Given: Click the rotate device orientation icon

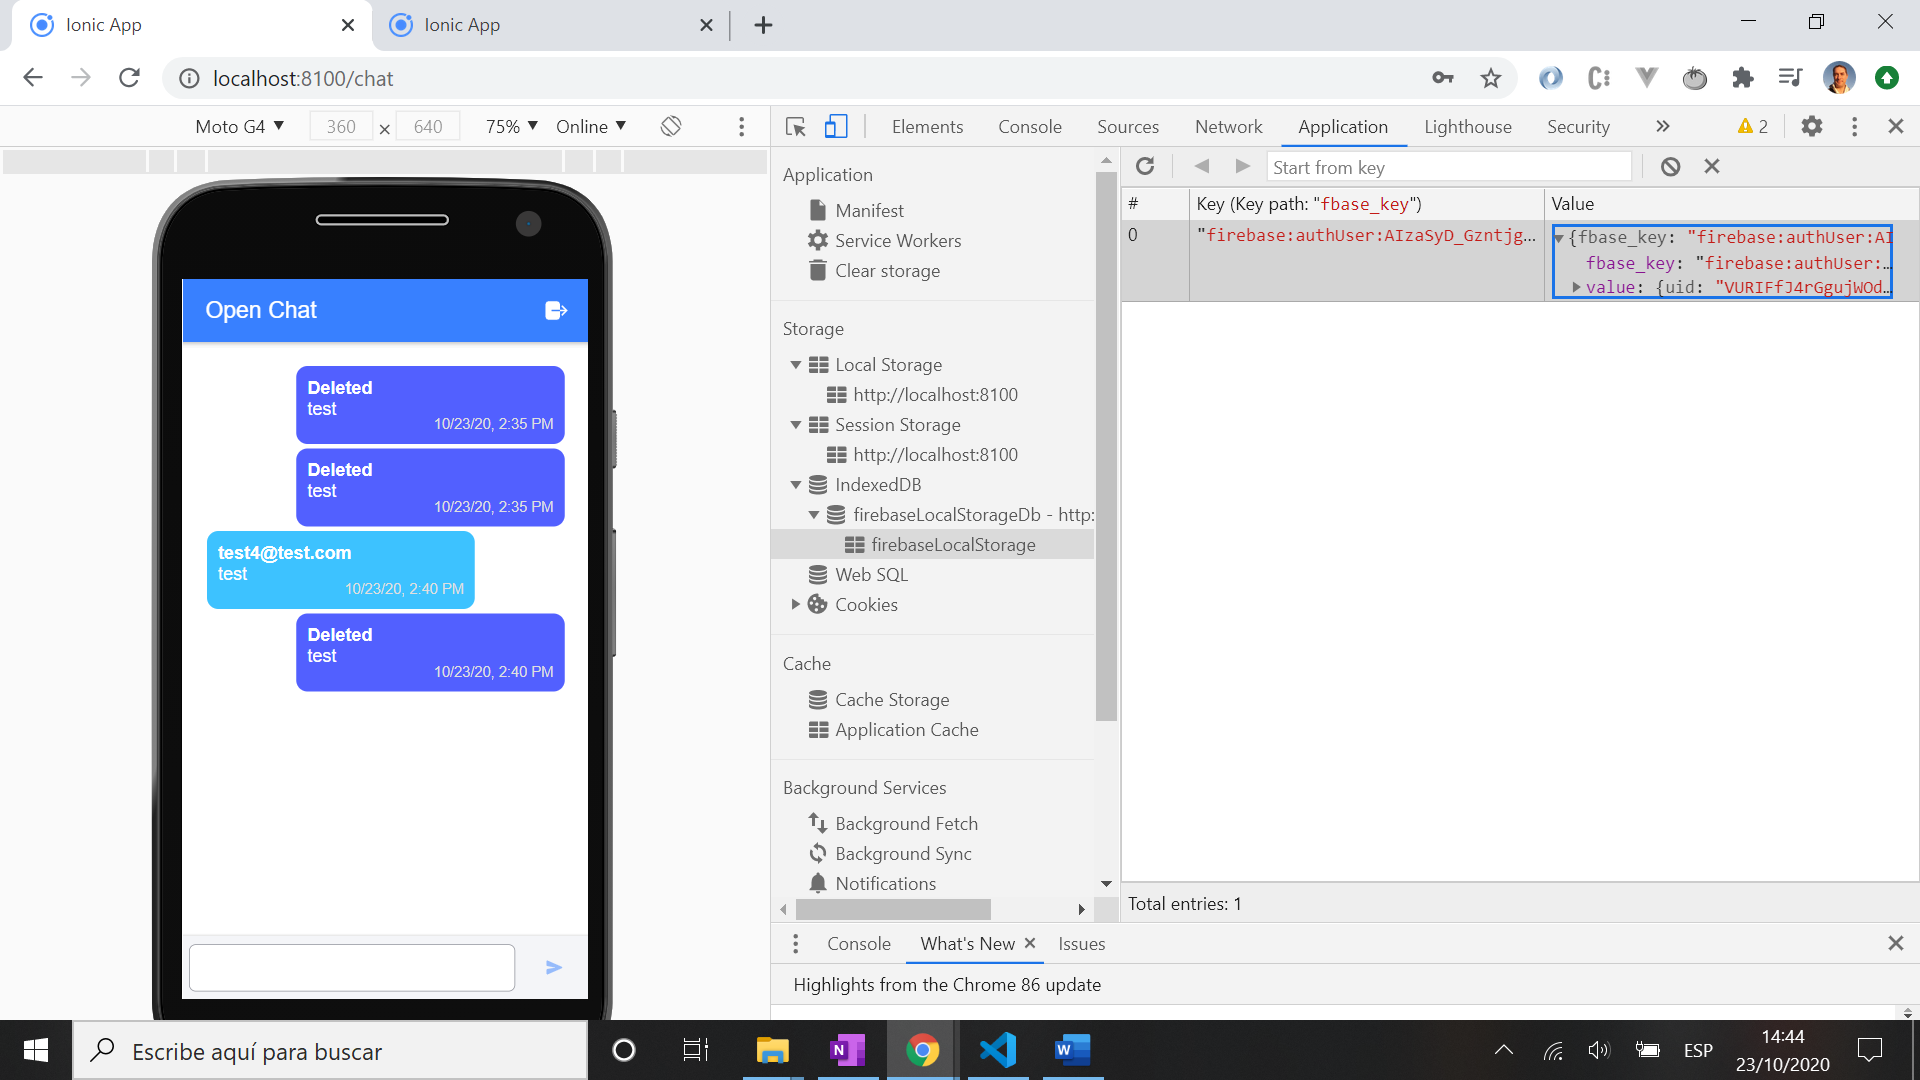Looking at the screenshot, I should [x=671, y=126].
